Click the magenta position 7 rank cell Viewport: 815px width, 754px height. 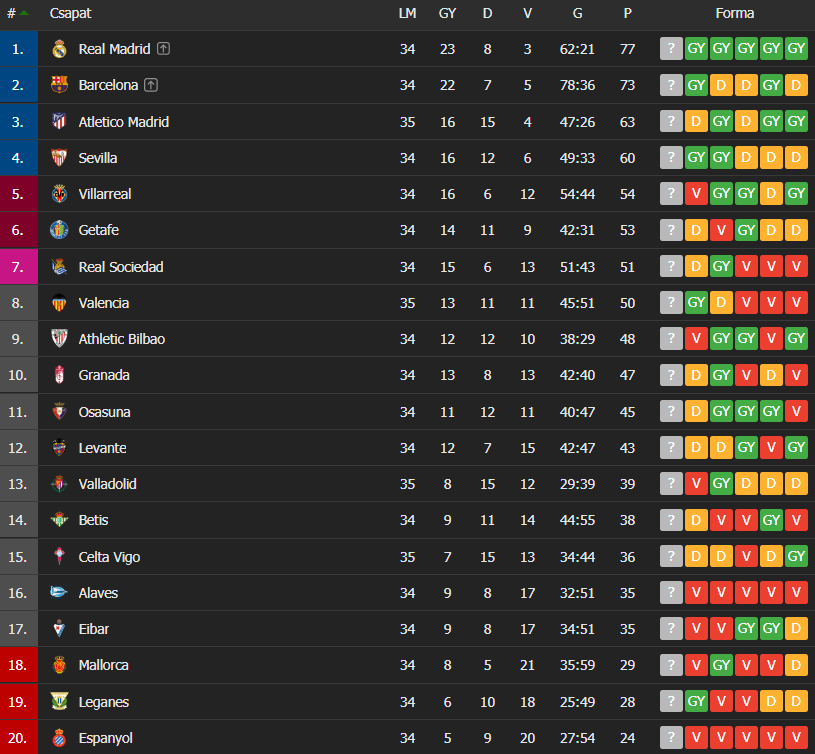(18, 267)
